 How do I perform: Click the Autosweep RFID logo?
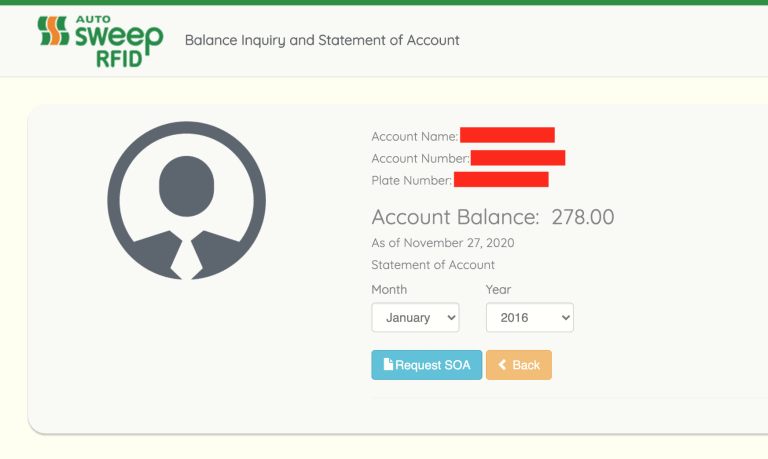100,41
